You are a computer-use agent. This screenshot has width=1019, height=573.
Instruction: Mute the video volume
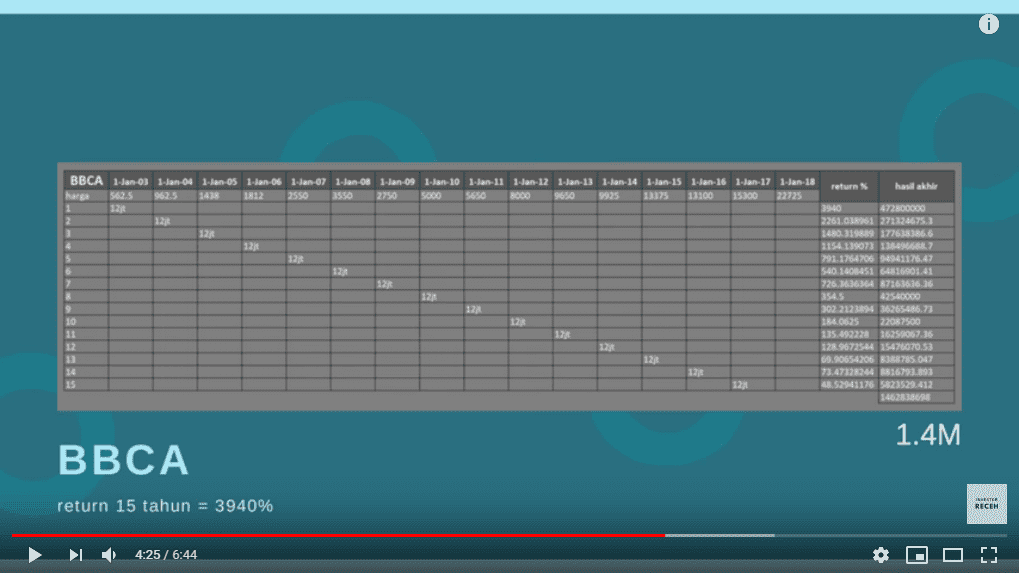coord(109,555)
